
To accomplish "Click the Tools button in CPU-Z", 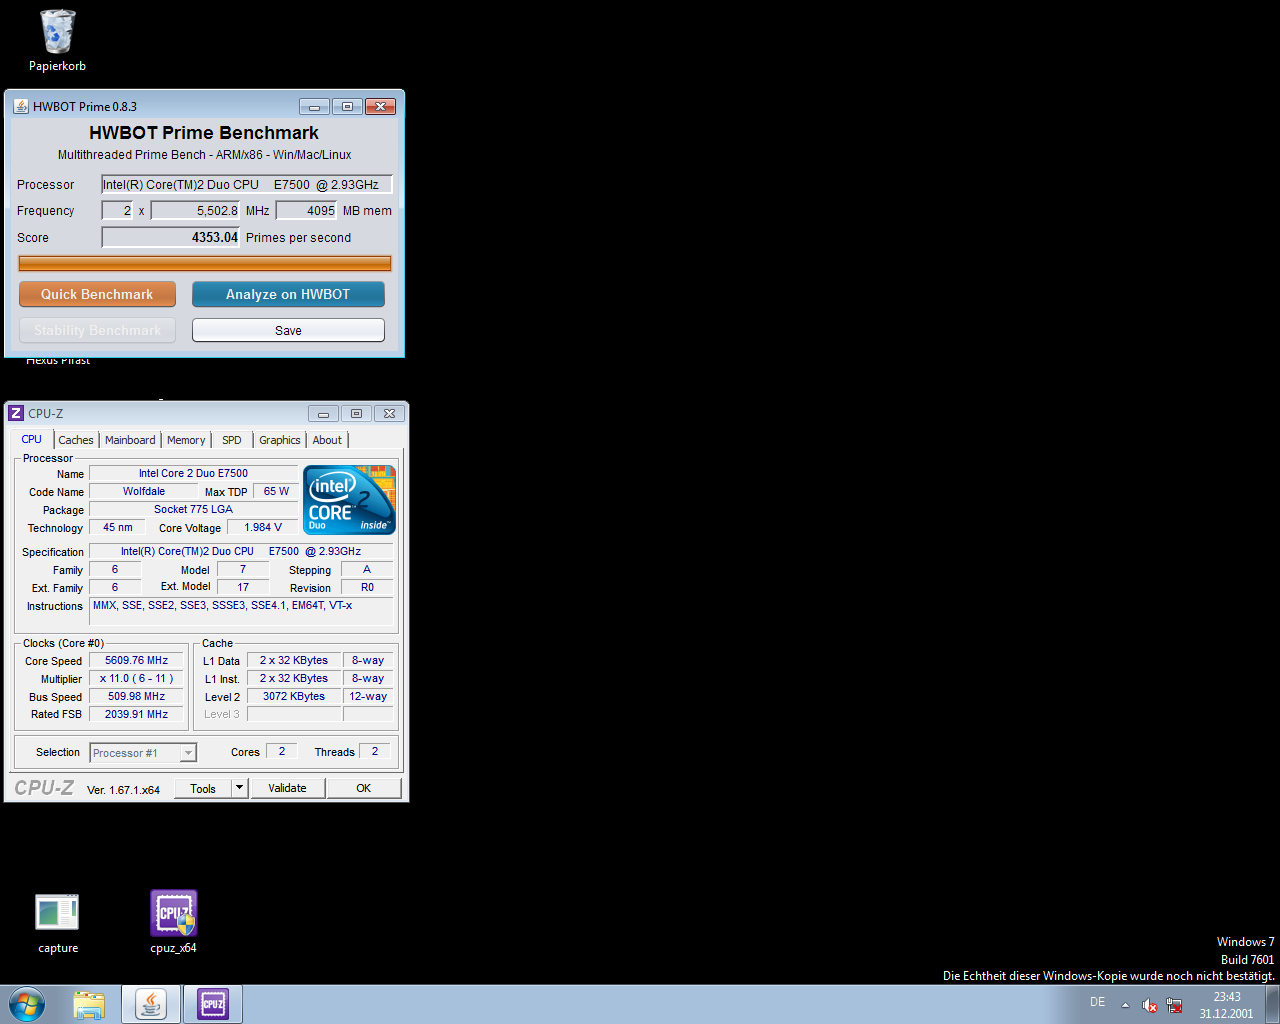I will (x=203, y=788).
